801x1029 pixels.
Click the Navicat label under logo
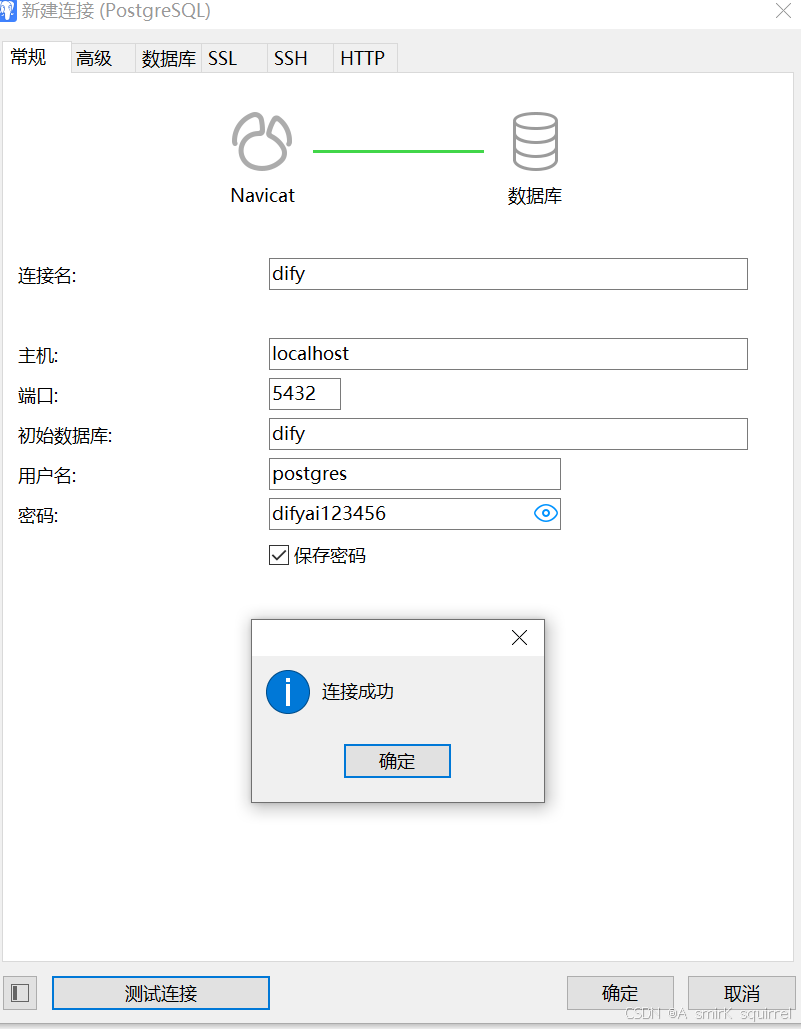[x=262, y=196]
